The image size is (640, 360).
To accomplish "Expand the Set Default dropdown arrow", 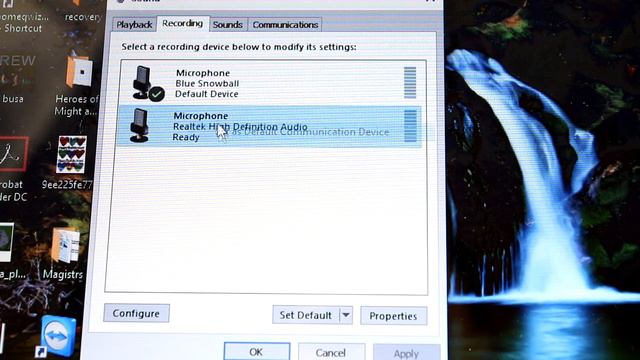I will coord(346,315).
